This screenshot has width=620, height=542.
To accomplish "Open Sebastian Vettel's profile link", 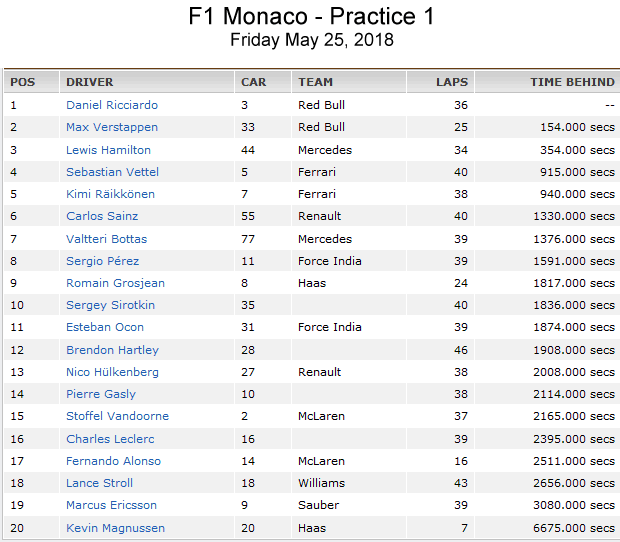I will [112, 172].
